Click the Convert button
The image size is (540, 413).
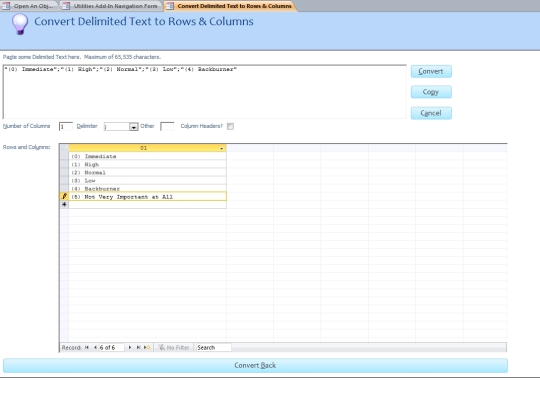pyautogui.click(x=431, y=72)
